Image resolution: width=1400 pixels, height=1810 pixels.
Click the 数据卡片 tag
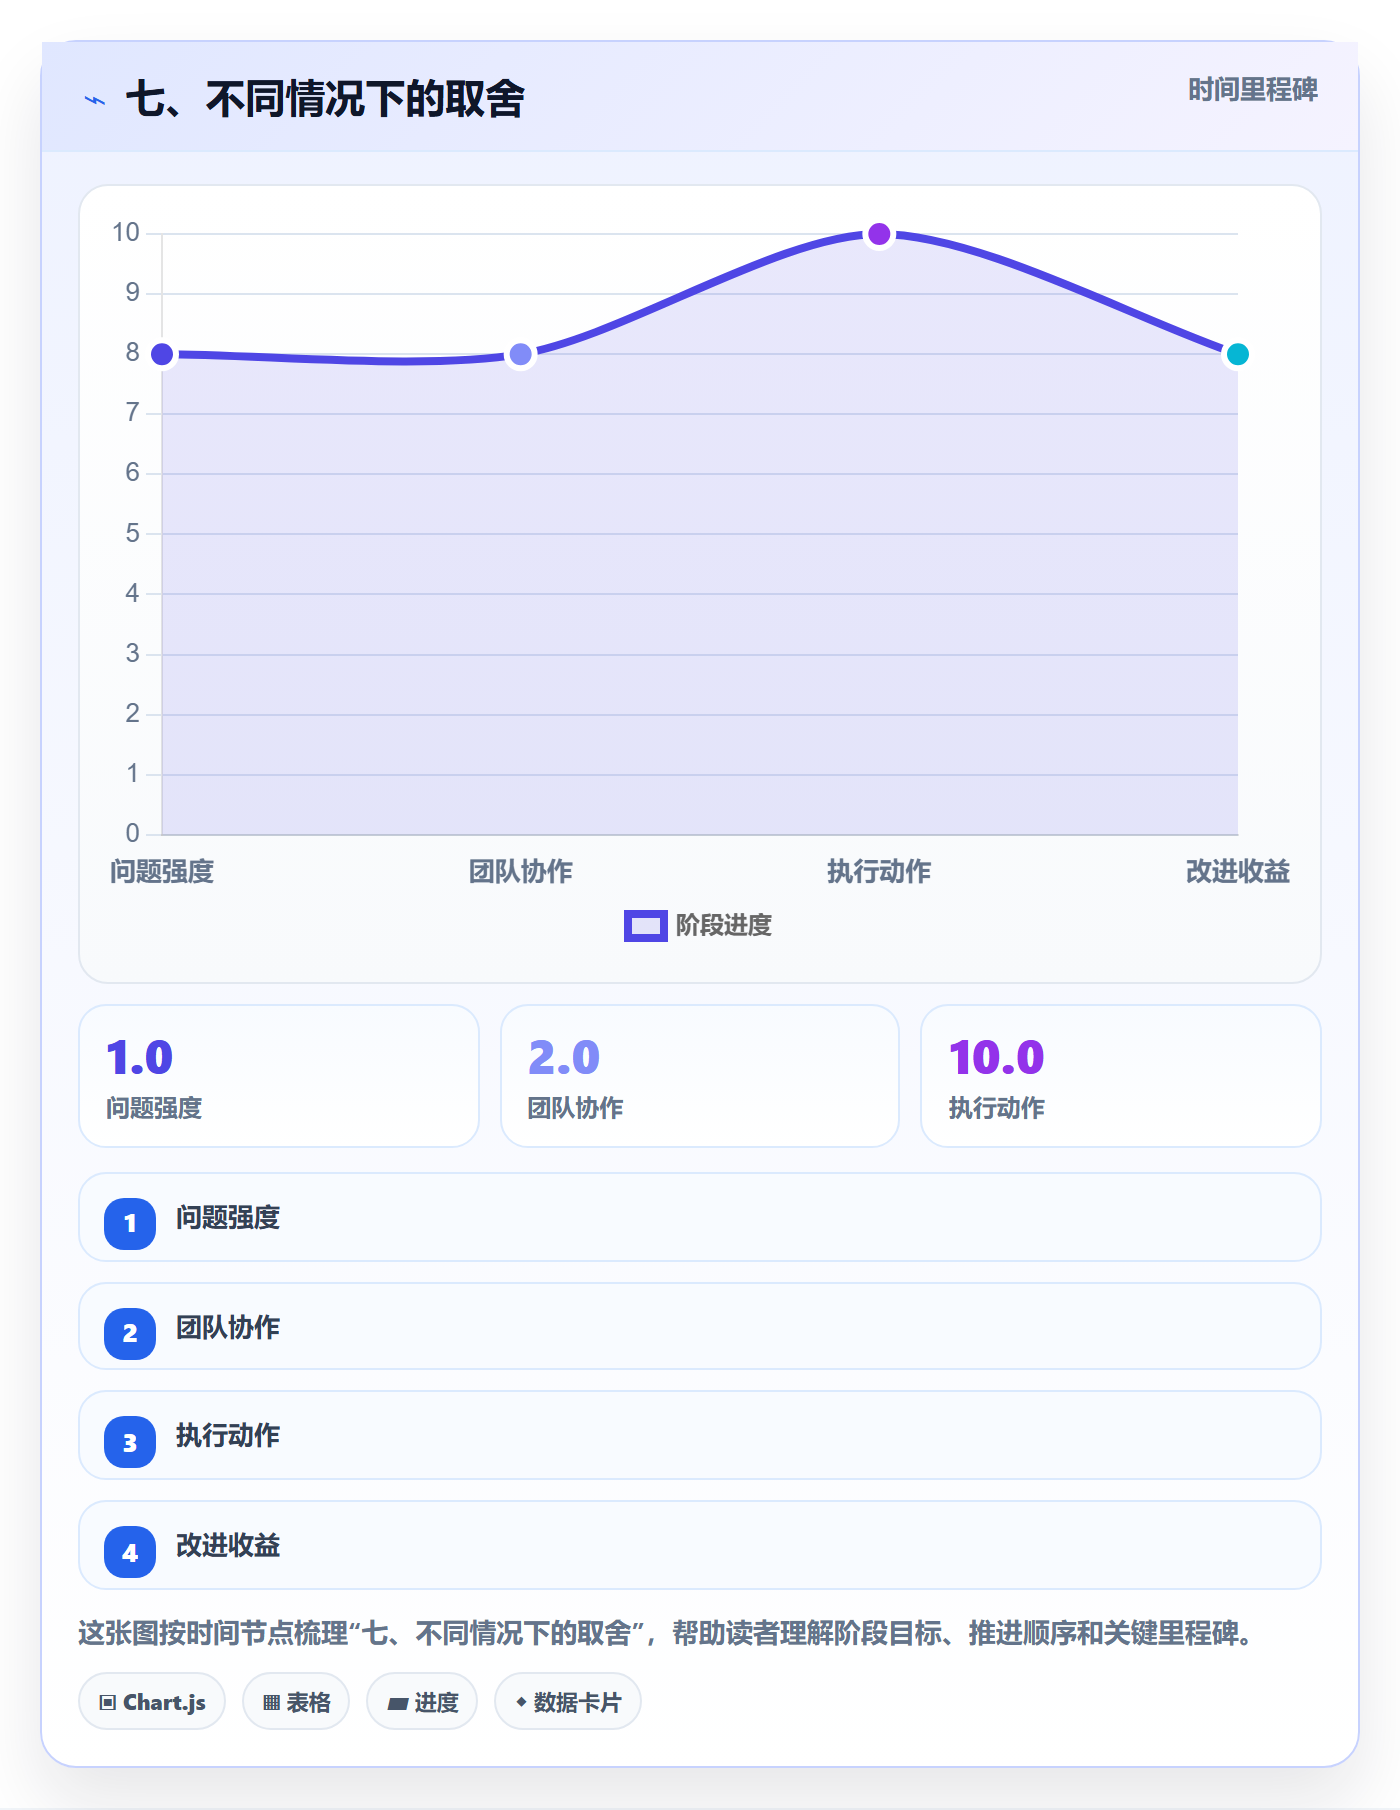(568, 1701)
